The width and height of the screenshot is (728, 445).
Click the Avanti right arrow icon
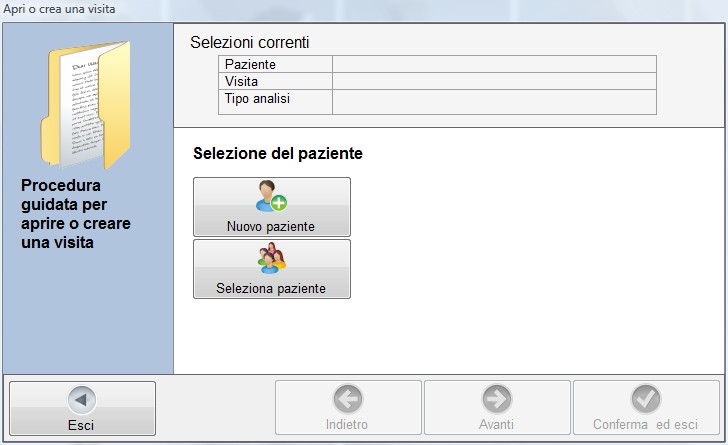(x=497, y=399)
